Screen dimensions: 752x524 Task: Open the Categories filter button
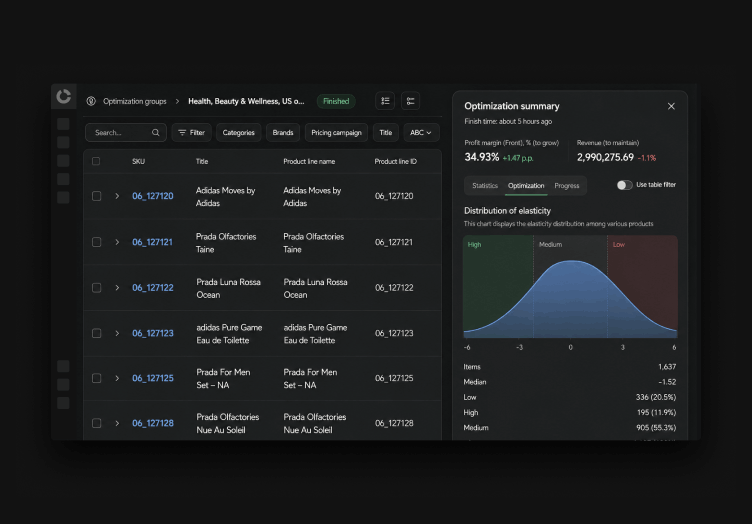[238, 132]
